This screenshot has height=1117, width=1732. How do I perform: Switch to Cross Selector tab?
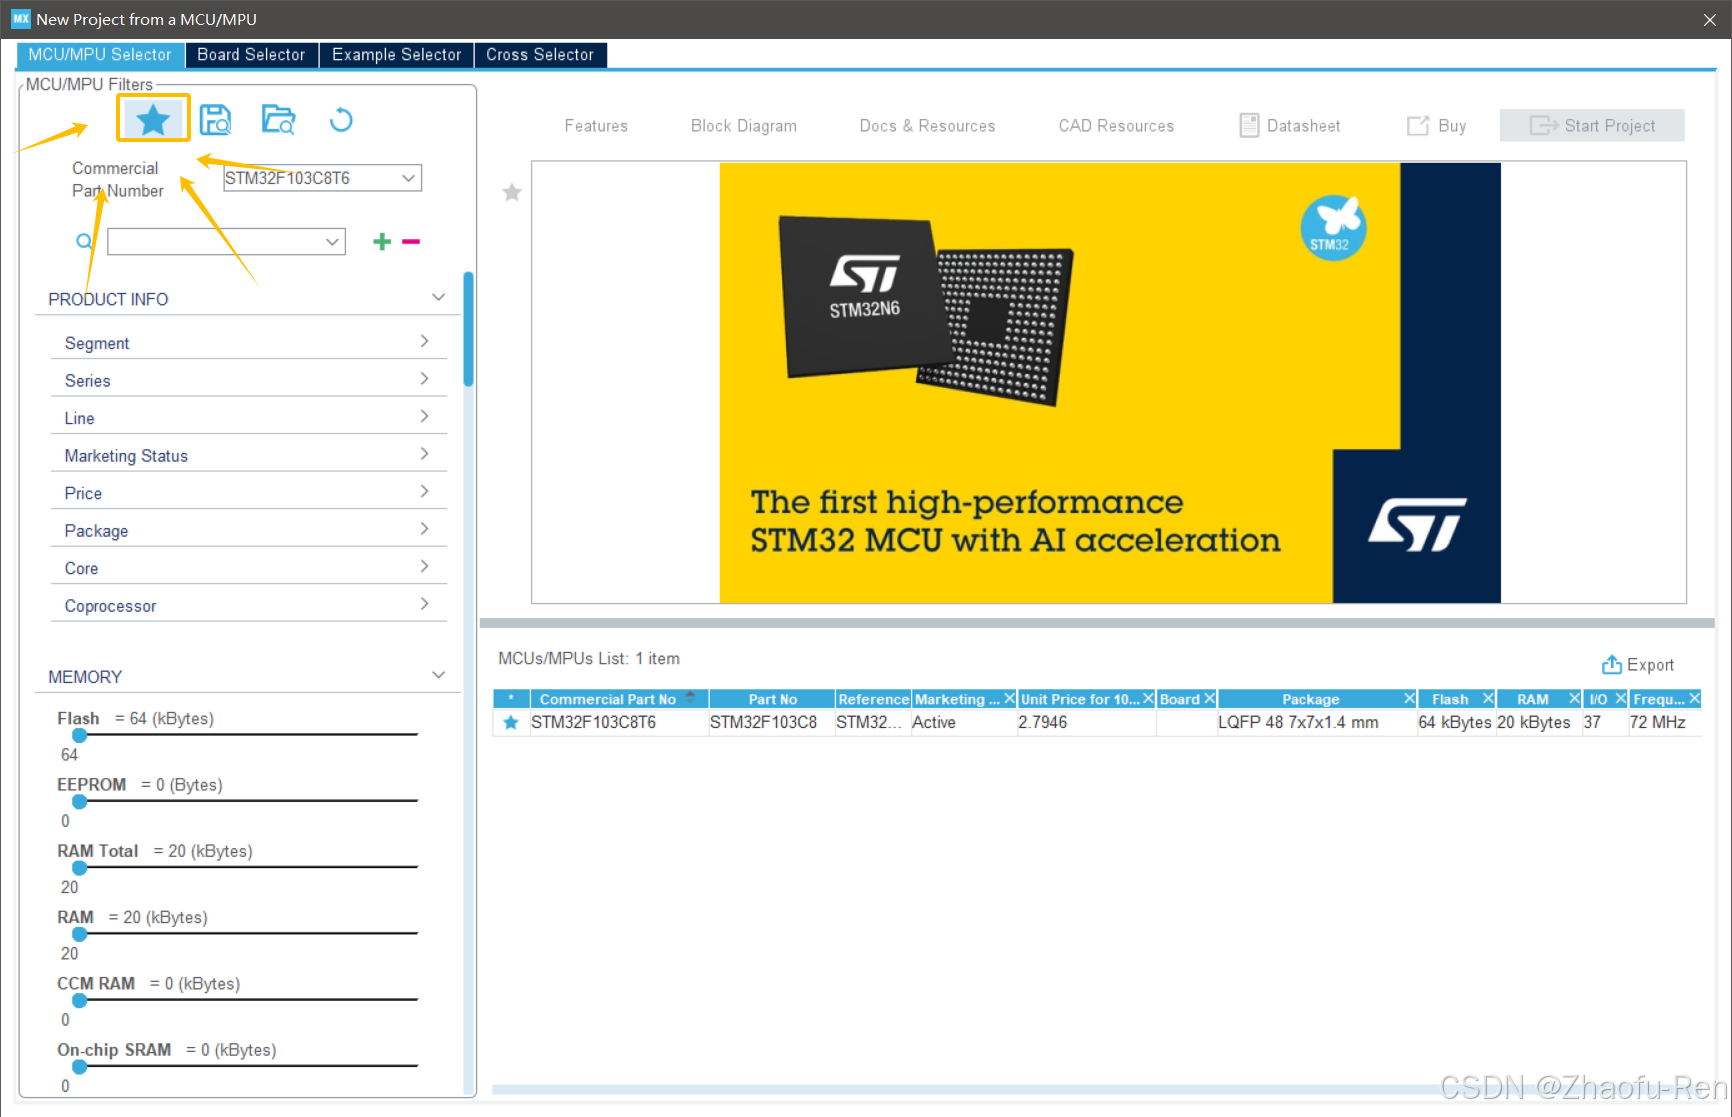[540, 55]
